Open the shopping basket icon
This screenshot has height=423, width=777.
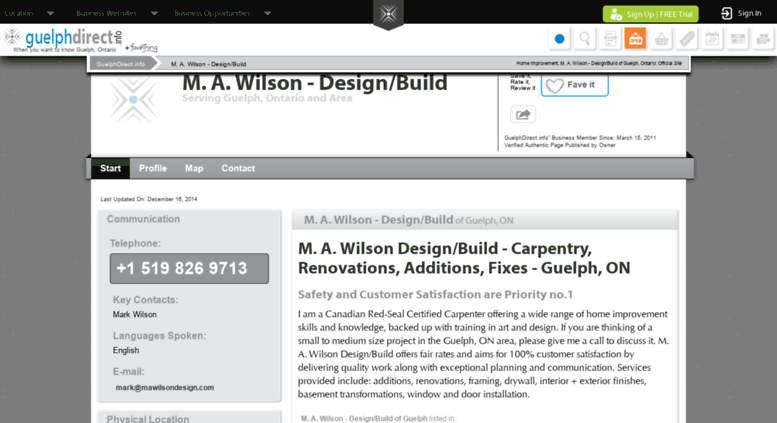662,39
